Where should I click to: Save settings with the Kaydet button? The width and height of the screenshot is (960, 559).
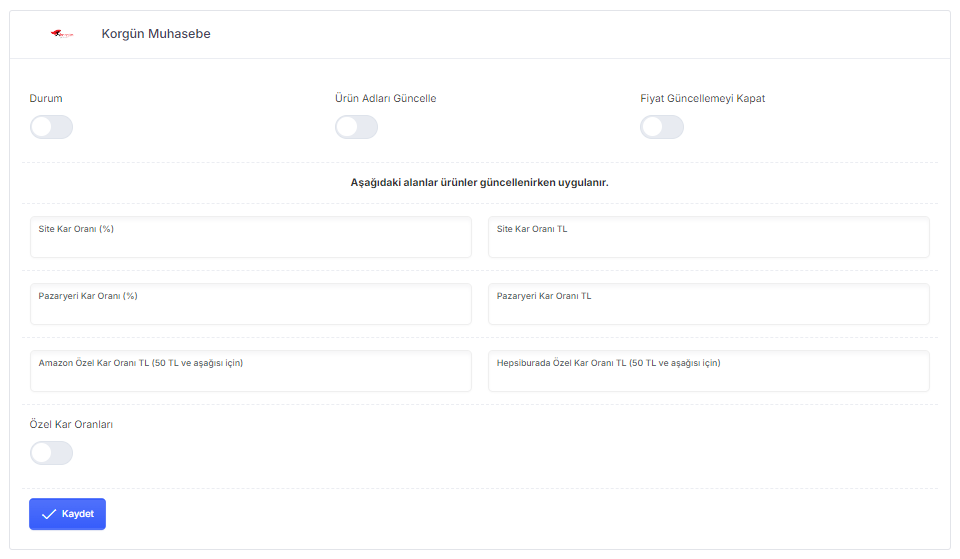[67, 514]
